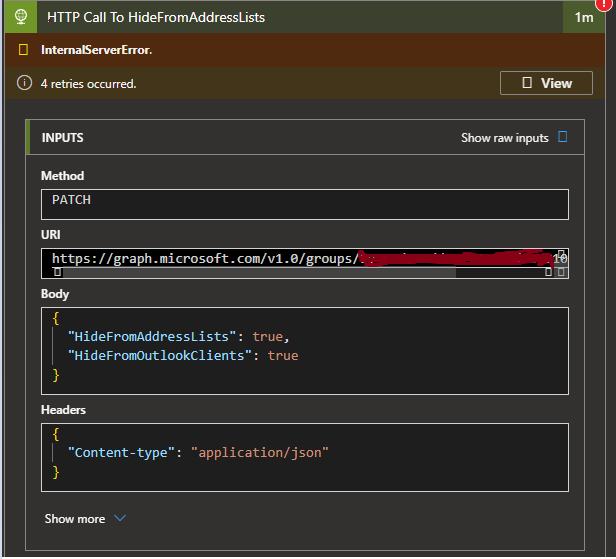Click the URI horizontal scrollbar thumb
616x559 pixels.
pos(259,272)
